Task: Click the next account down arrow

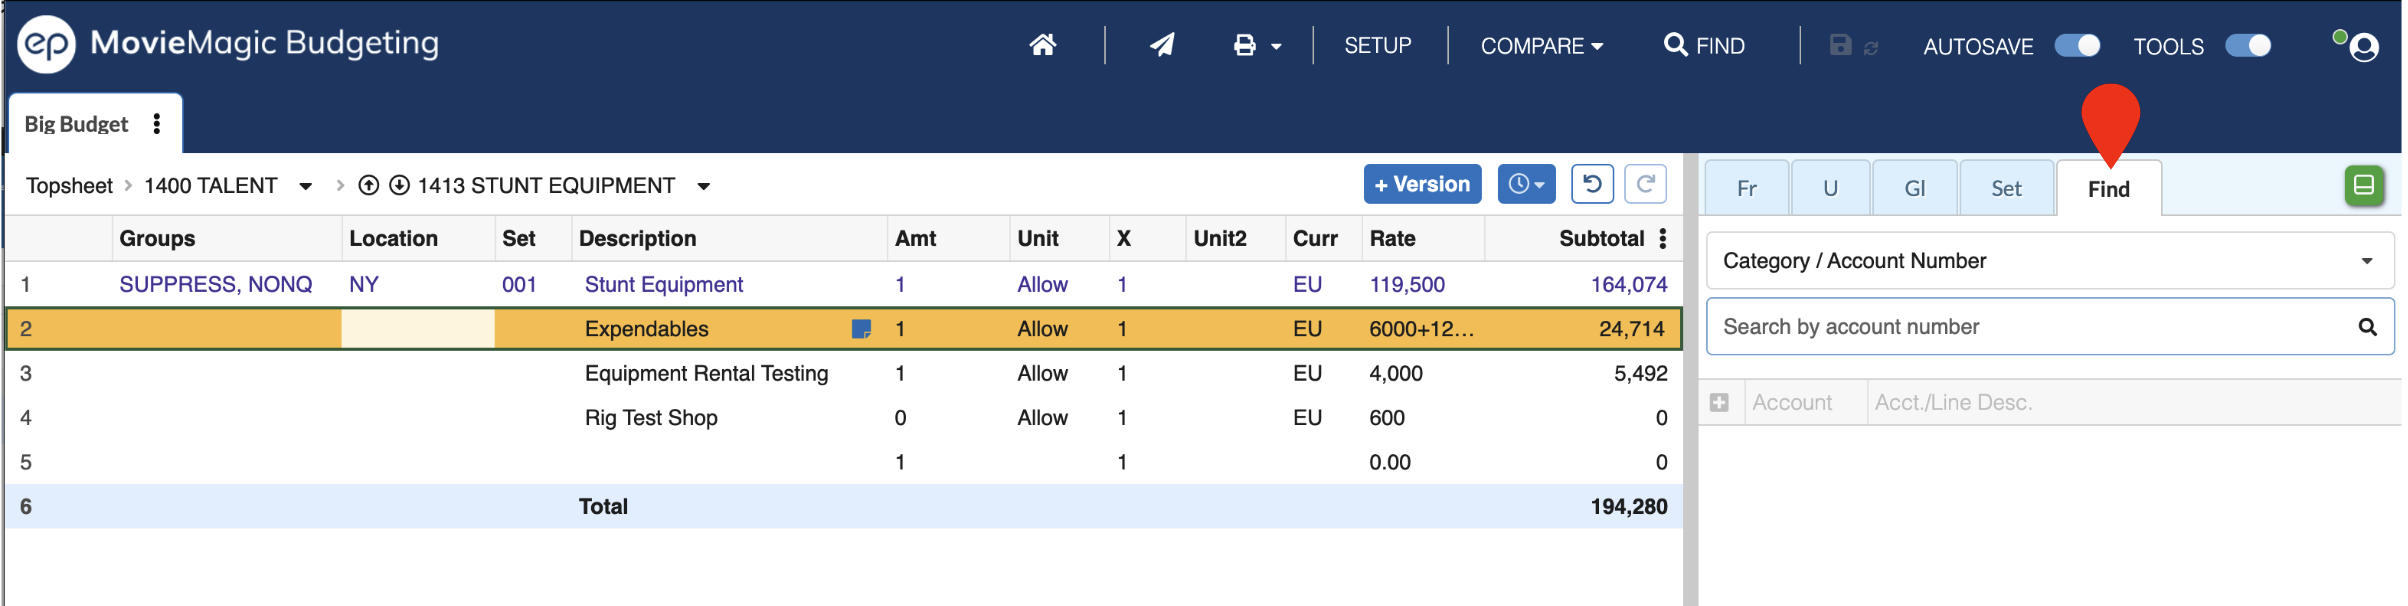Action: pos(399,185)
